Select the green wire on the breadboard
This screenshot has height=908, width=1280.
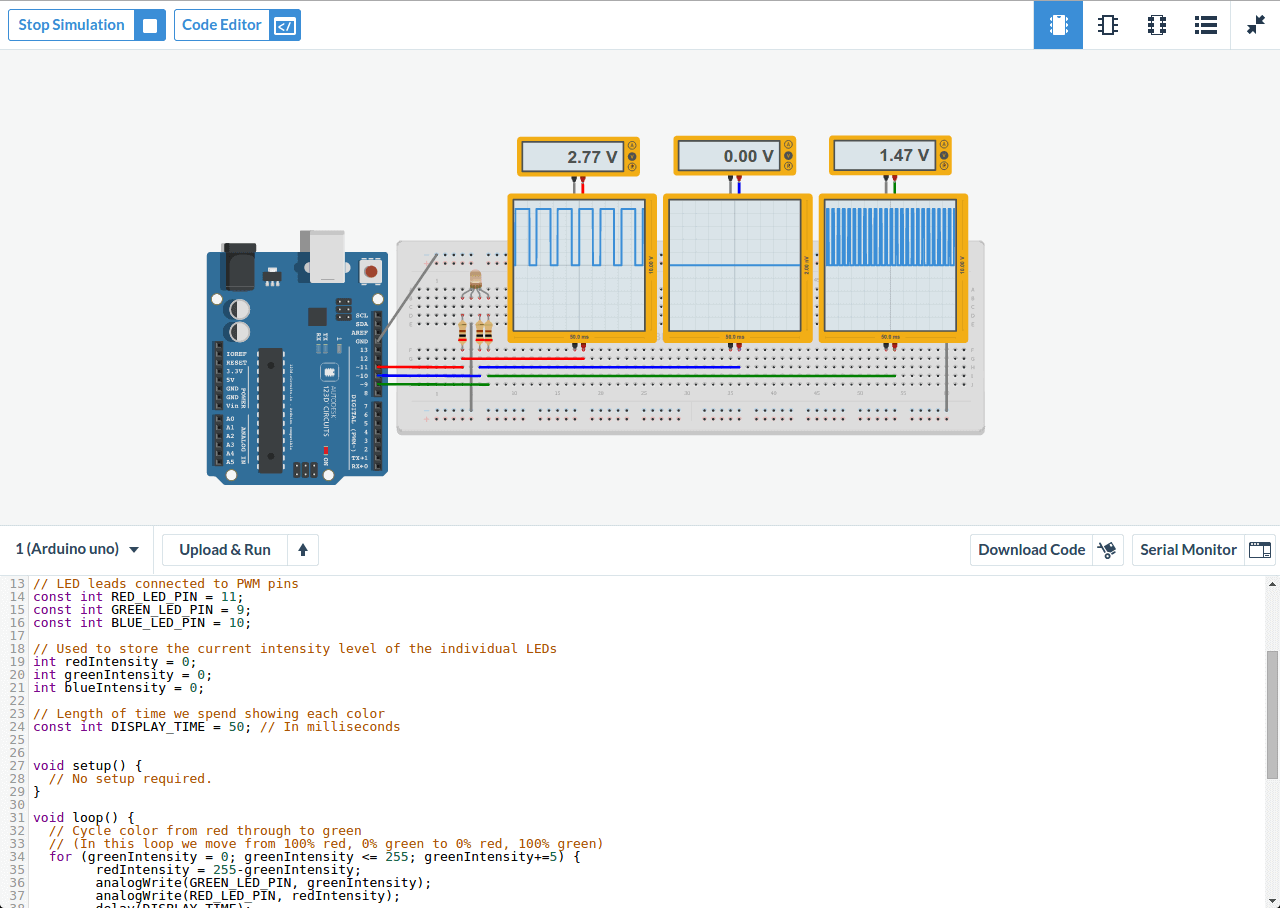(x=691, y=376)
